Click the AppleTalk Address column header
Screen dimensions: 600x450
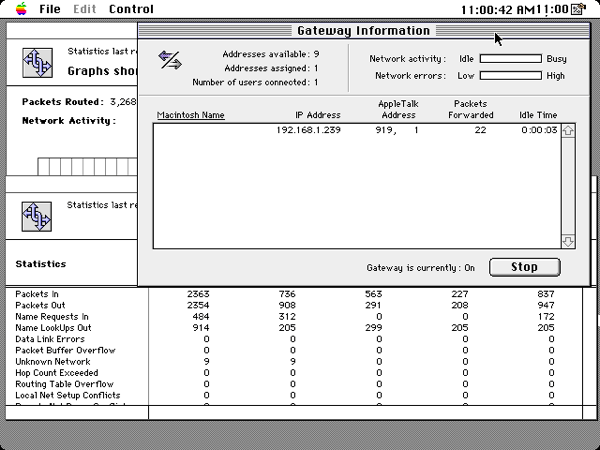point(398,109)
